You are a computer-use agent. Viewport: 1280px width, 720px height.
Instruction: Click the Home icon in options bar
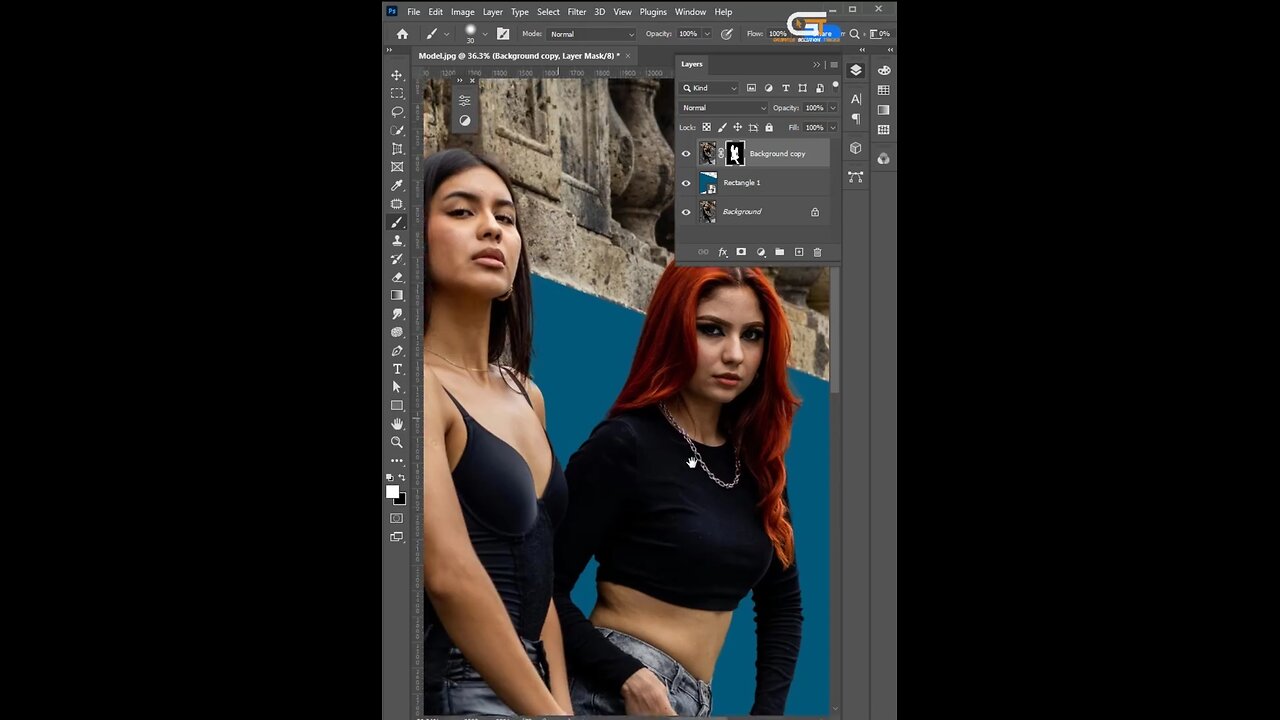(x=402, y=34)
